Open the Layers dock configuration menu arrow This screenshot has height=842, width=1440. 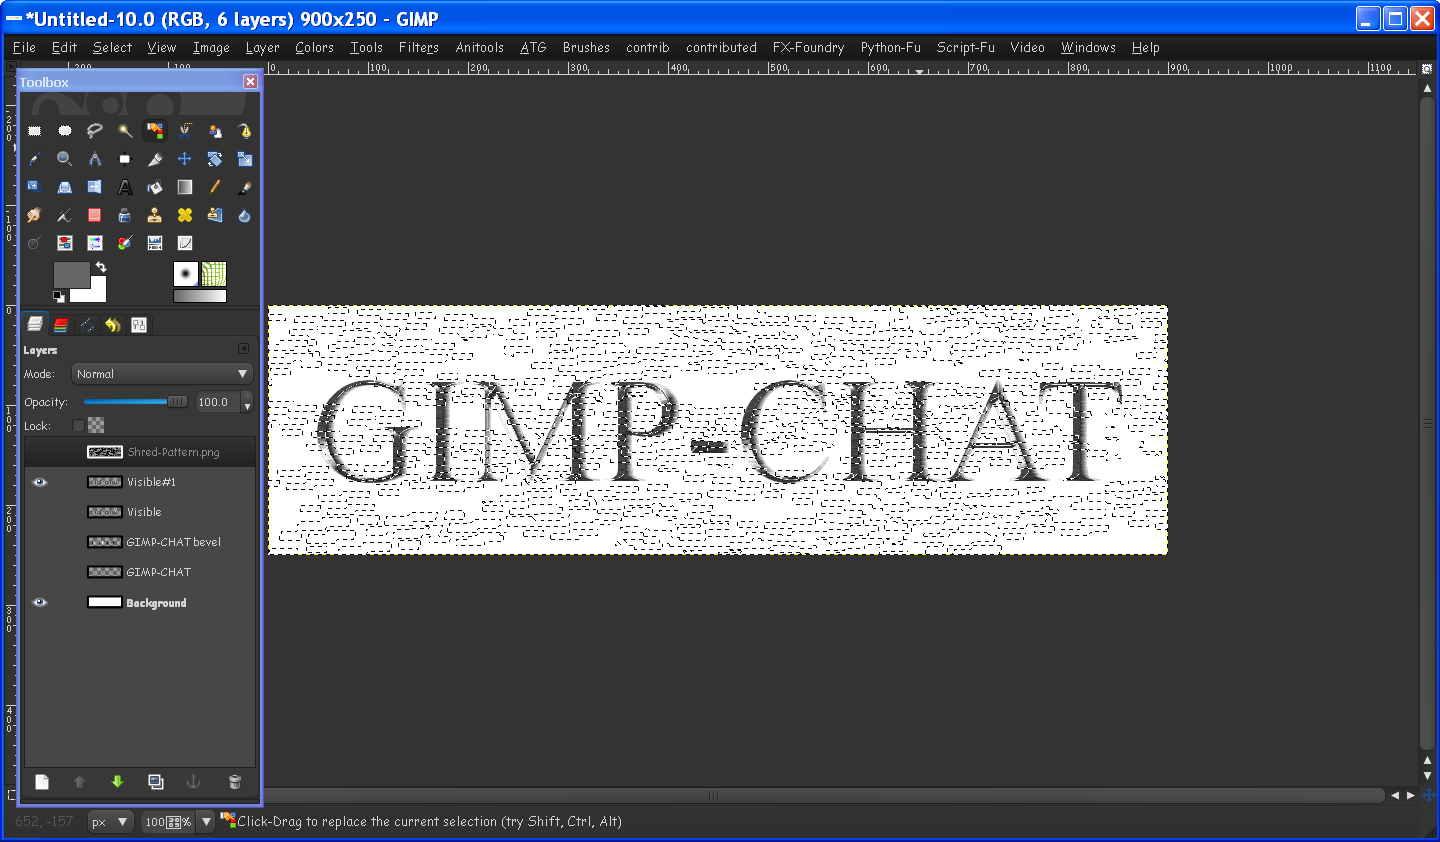coord(243,349)
